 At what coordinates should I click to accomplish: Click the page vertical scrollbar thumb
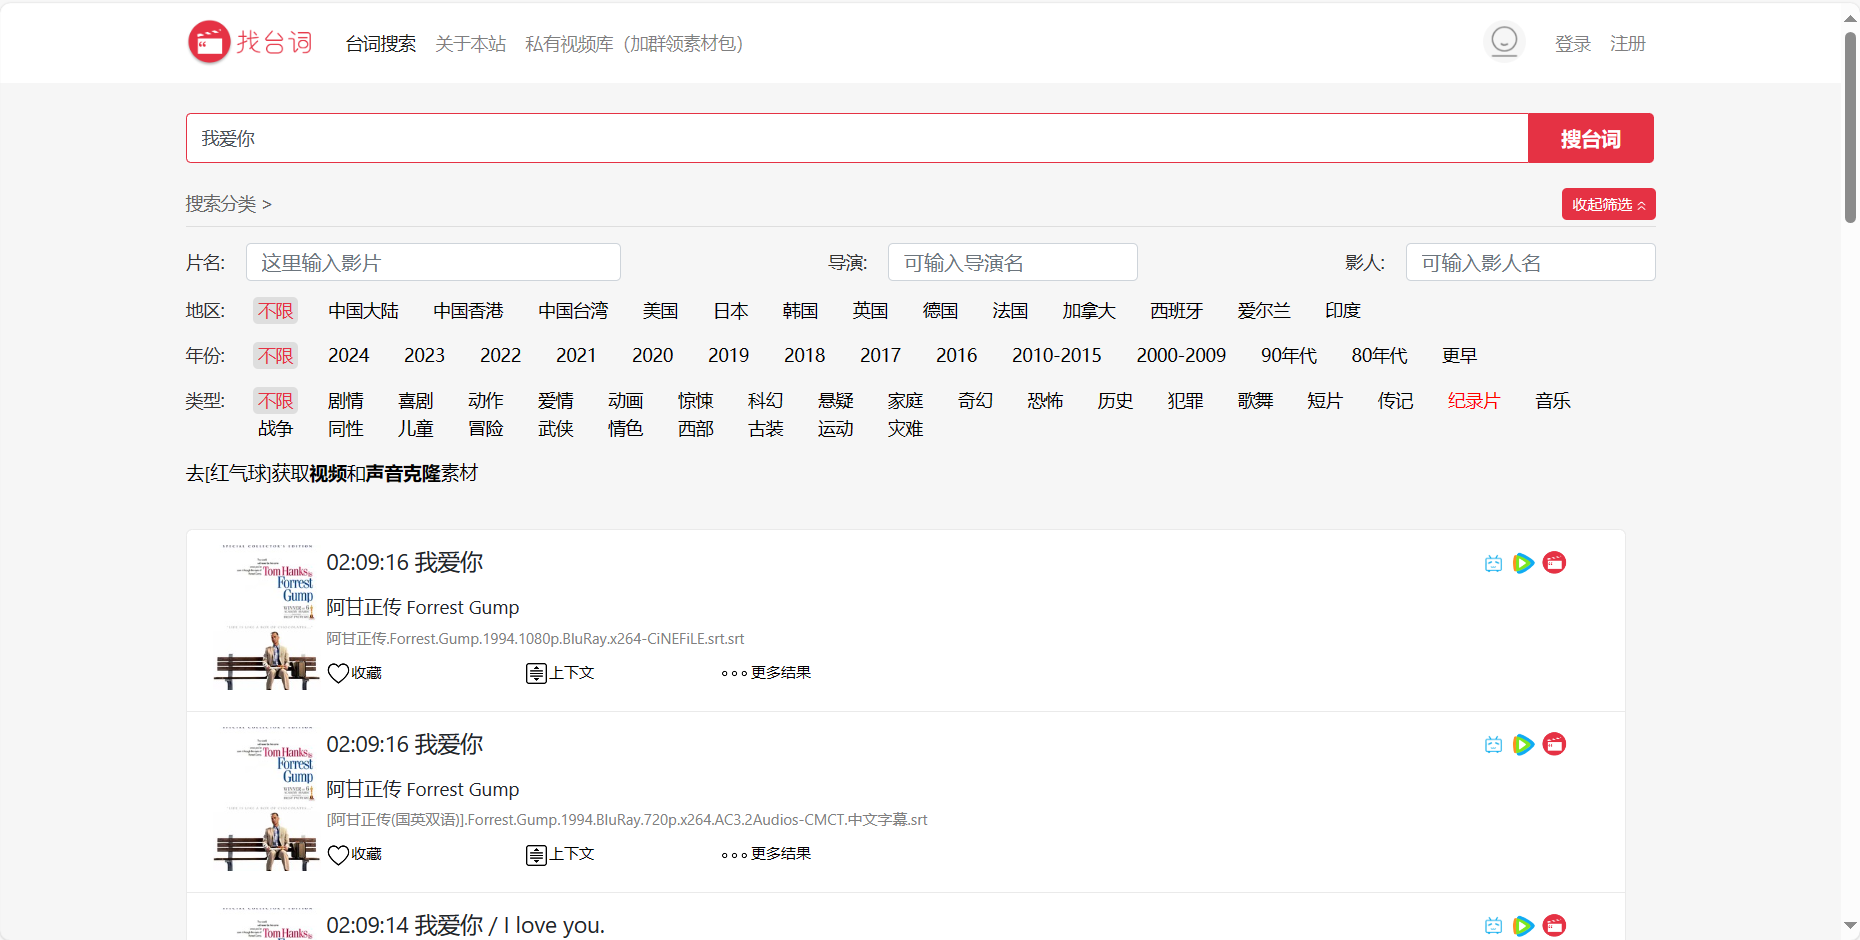point(1850,128)
